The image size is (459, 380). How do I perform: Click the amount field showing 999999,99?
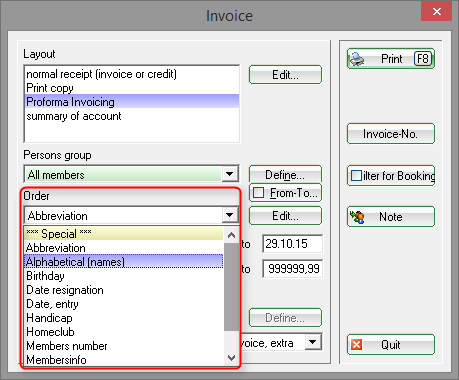point(293,269)
